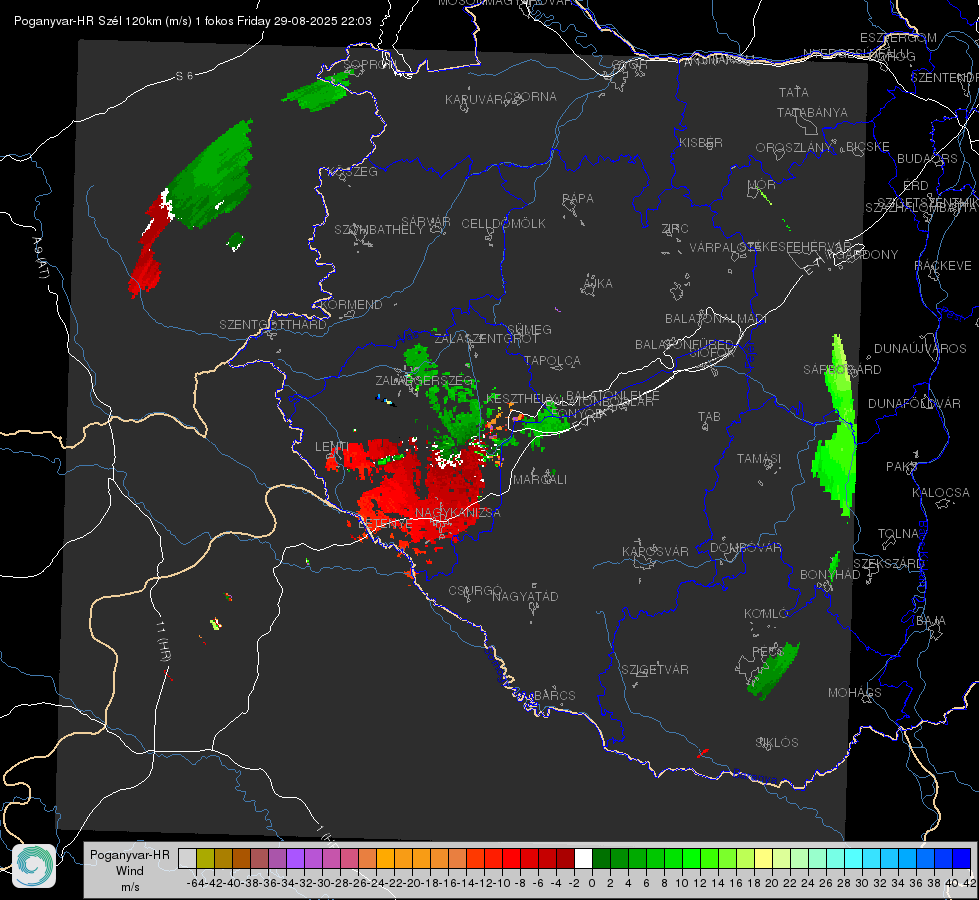Viewport: 979px width, 900px height.
Task: Click the TATABÁNYA label
Action: click(812, 112)
